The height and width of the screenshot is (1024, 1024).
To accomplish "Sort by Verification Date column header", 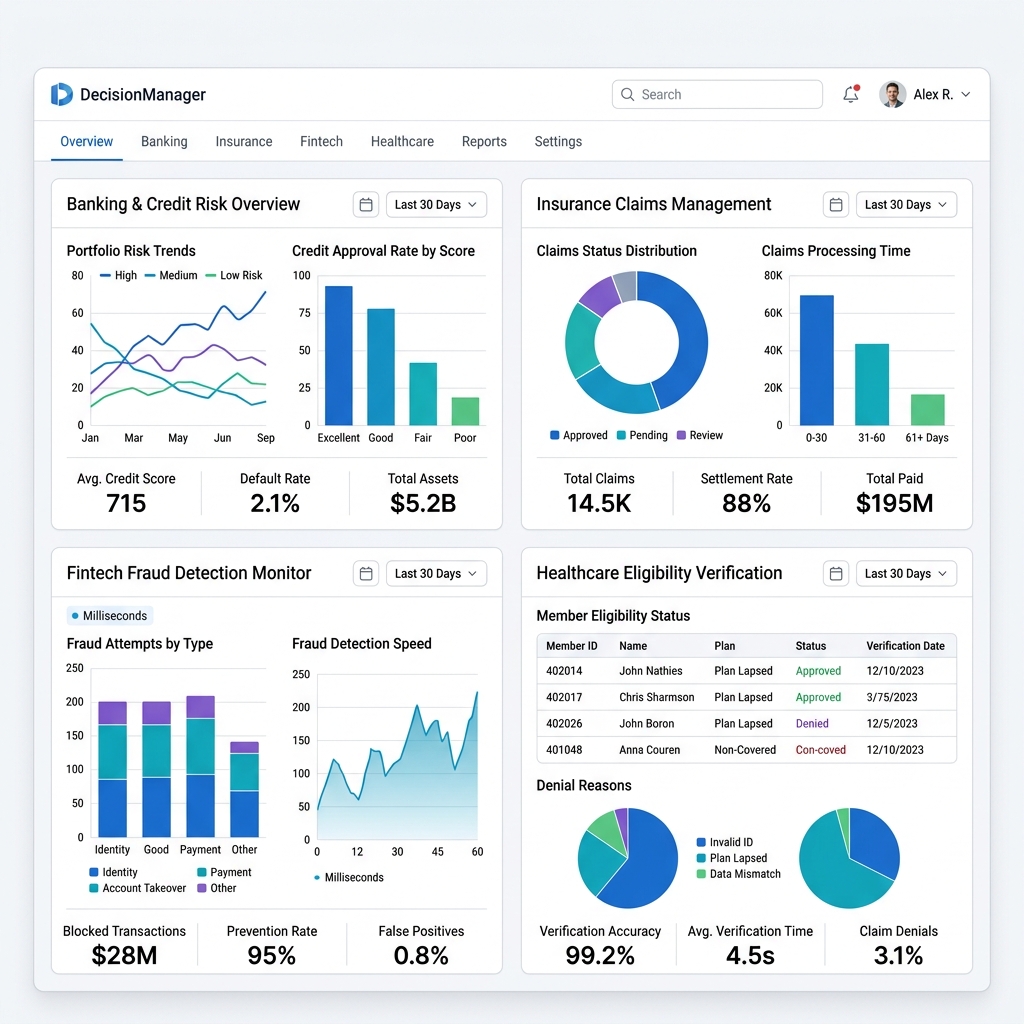I will (905, 646).
